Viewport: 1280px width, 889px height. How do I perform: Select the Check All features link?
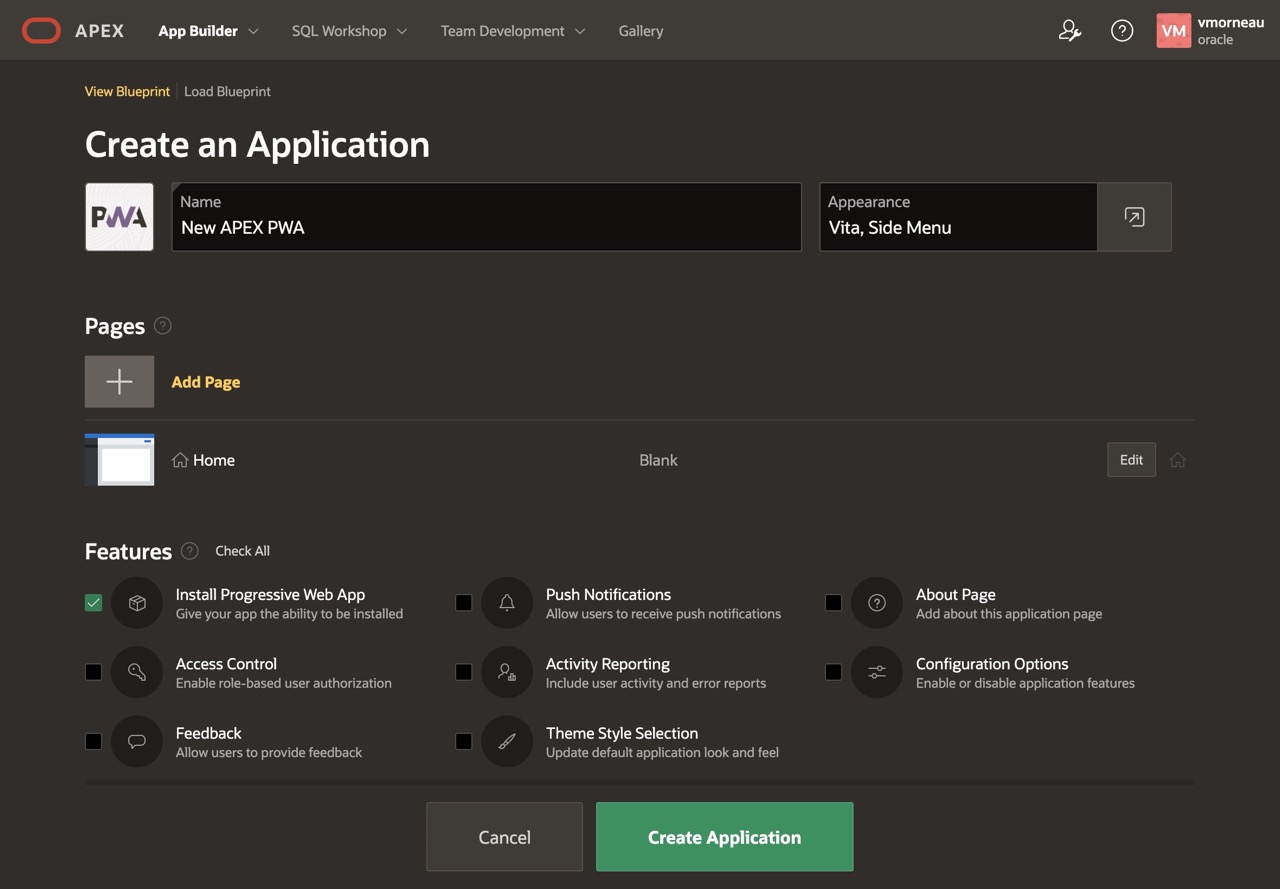pyautogui.click(x=241, y=551)
